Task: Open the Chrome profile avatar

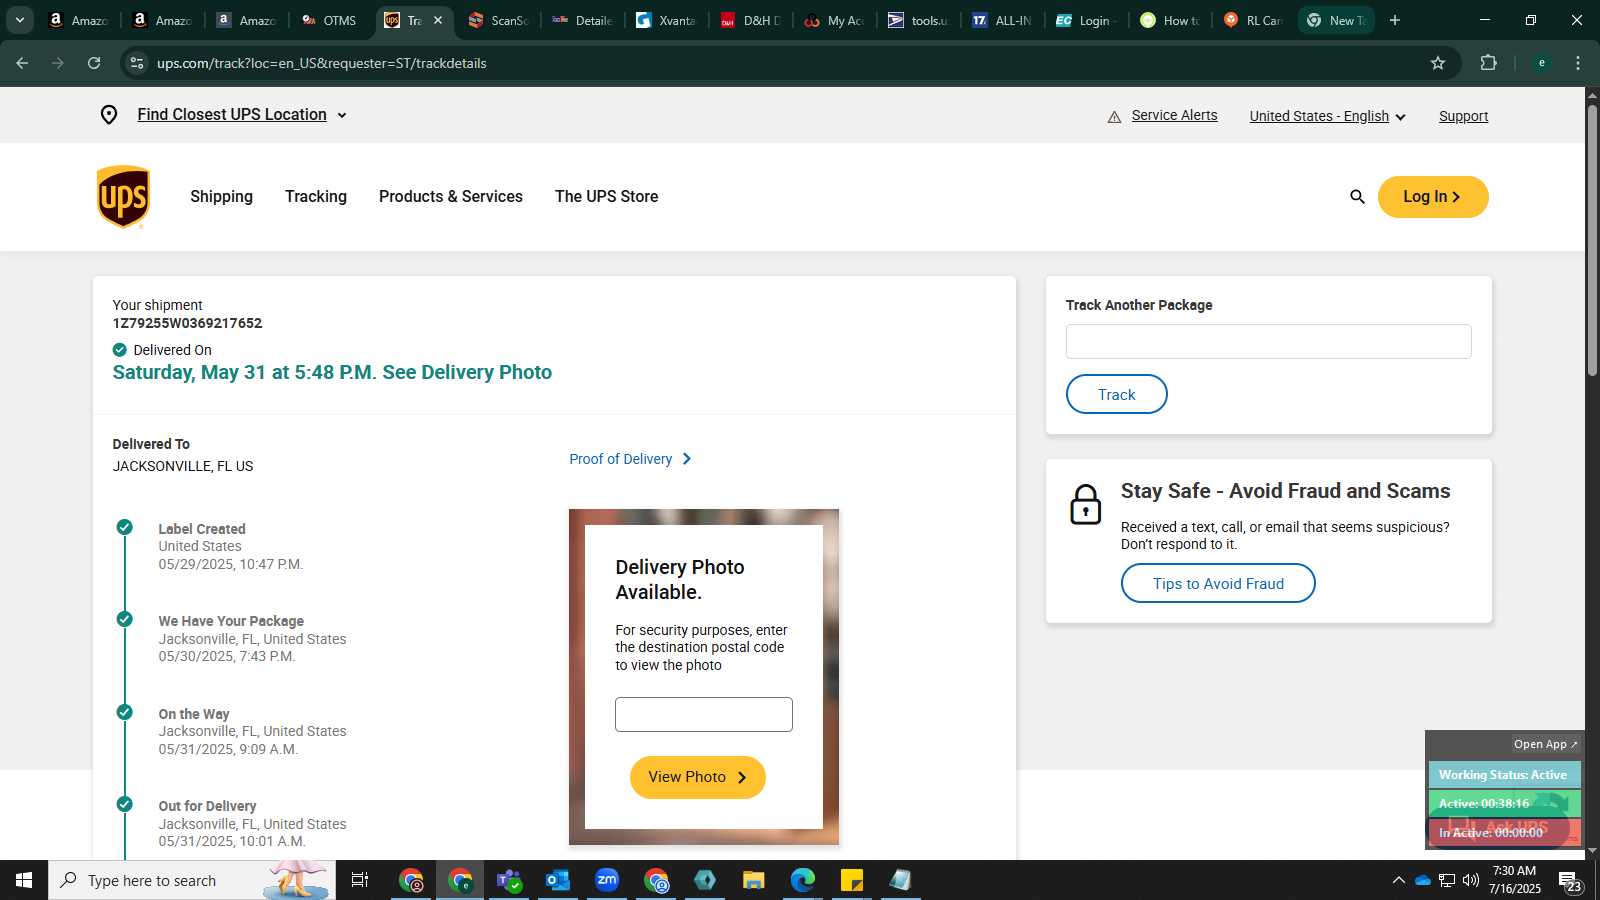Action: 1541,63
